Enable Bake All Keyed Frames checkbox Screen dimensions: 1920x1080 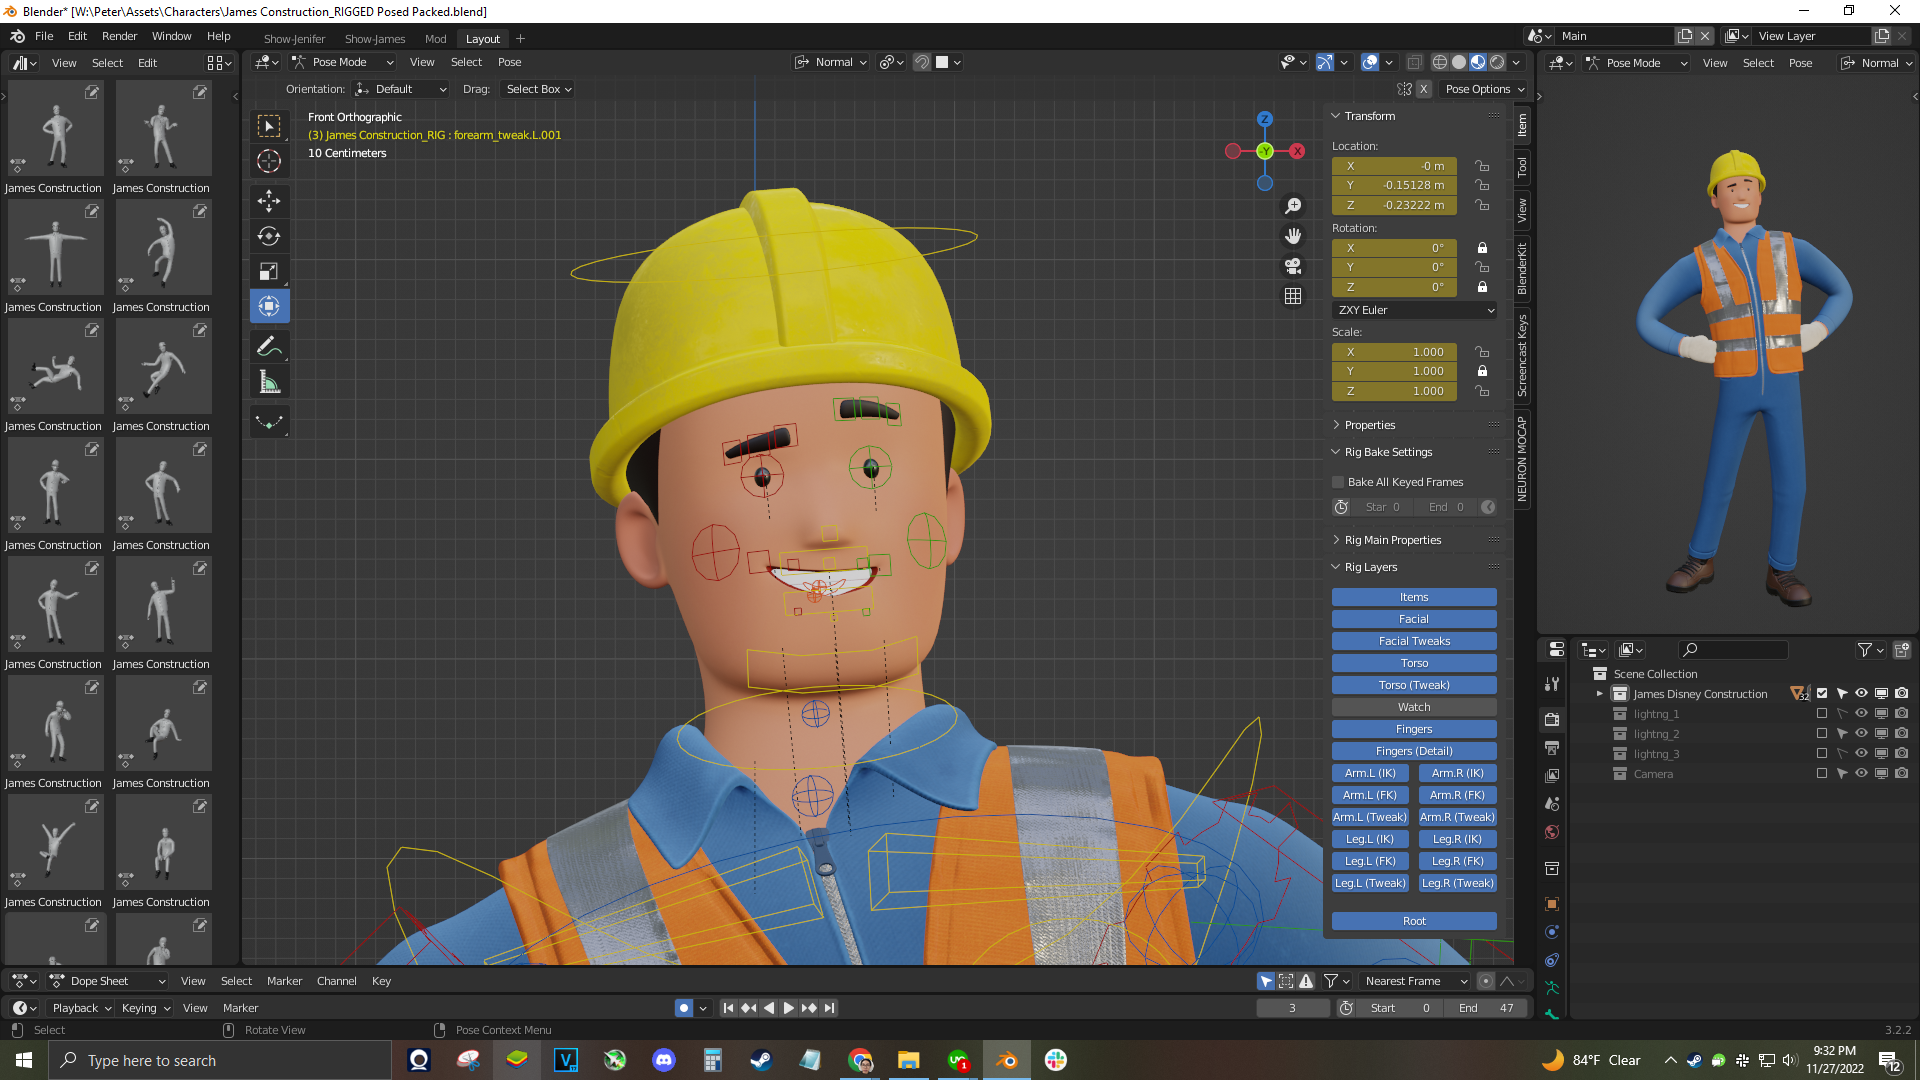[x=1338, y=482]
